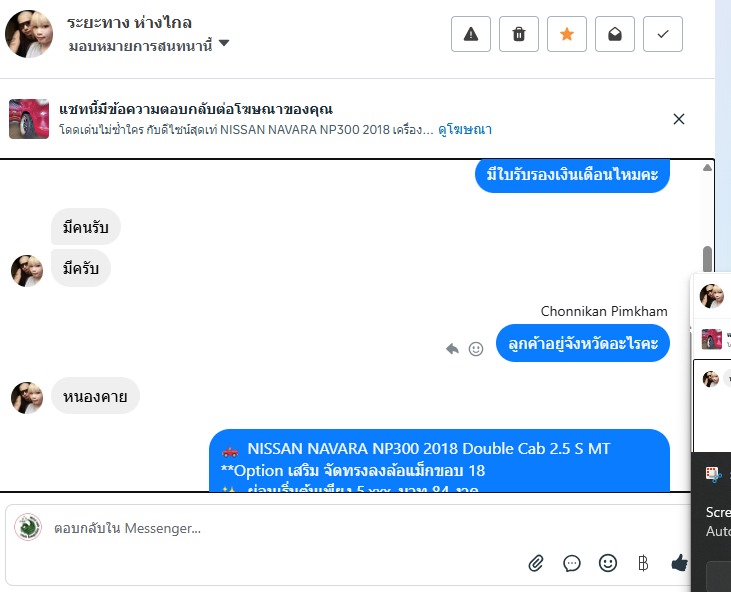Click the chat scrollbar up arrow
Viewport: 731px width, 592px height.
707,168
